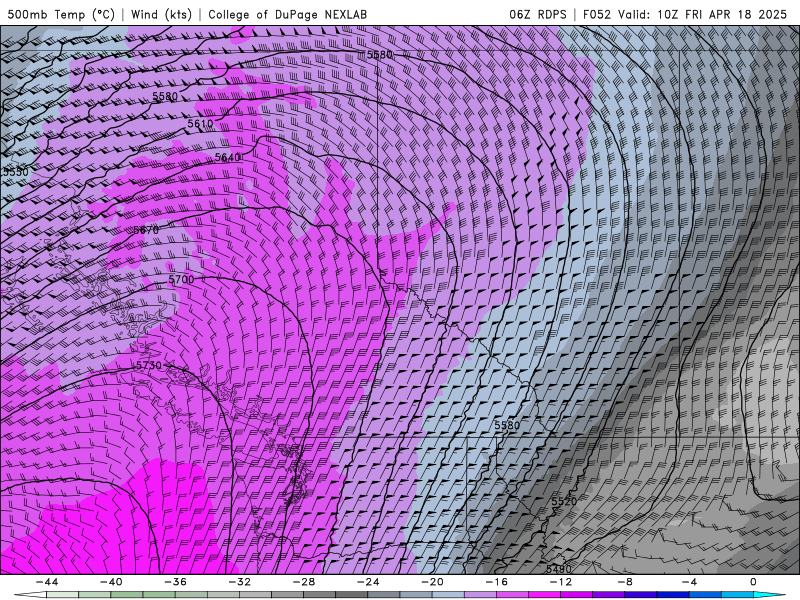The width and height of the screenshot is (800, 600).
Task: Click the white arrow start of the color bar
Action: (x=31, y=595)
